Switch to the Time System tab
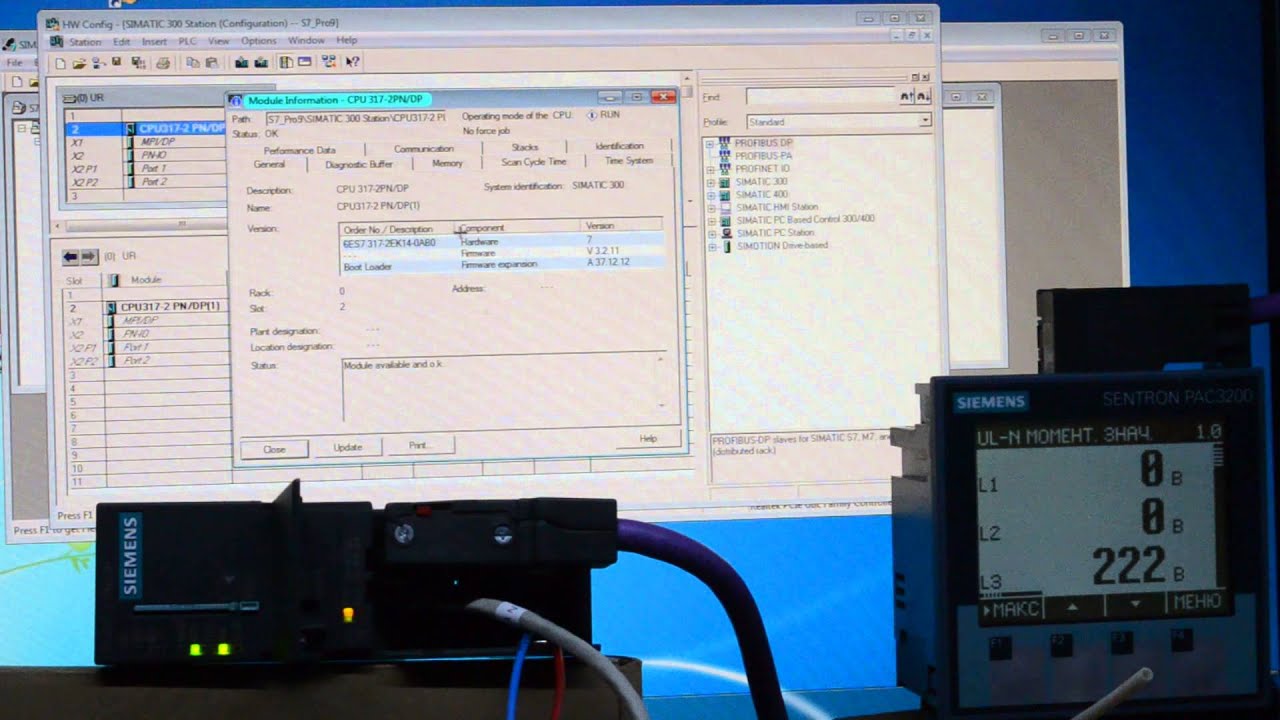Viewport: 1280px width, 720px height. (x=628, y=161)
